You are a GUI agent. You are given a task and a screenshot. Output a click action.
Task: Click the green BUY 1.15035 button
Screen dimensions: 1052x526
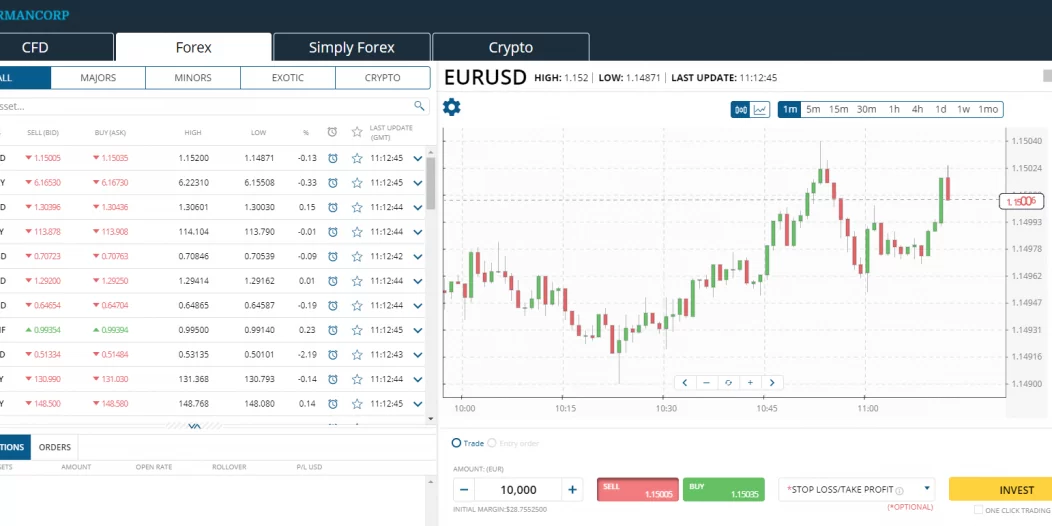[x=724, y=490]
